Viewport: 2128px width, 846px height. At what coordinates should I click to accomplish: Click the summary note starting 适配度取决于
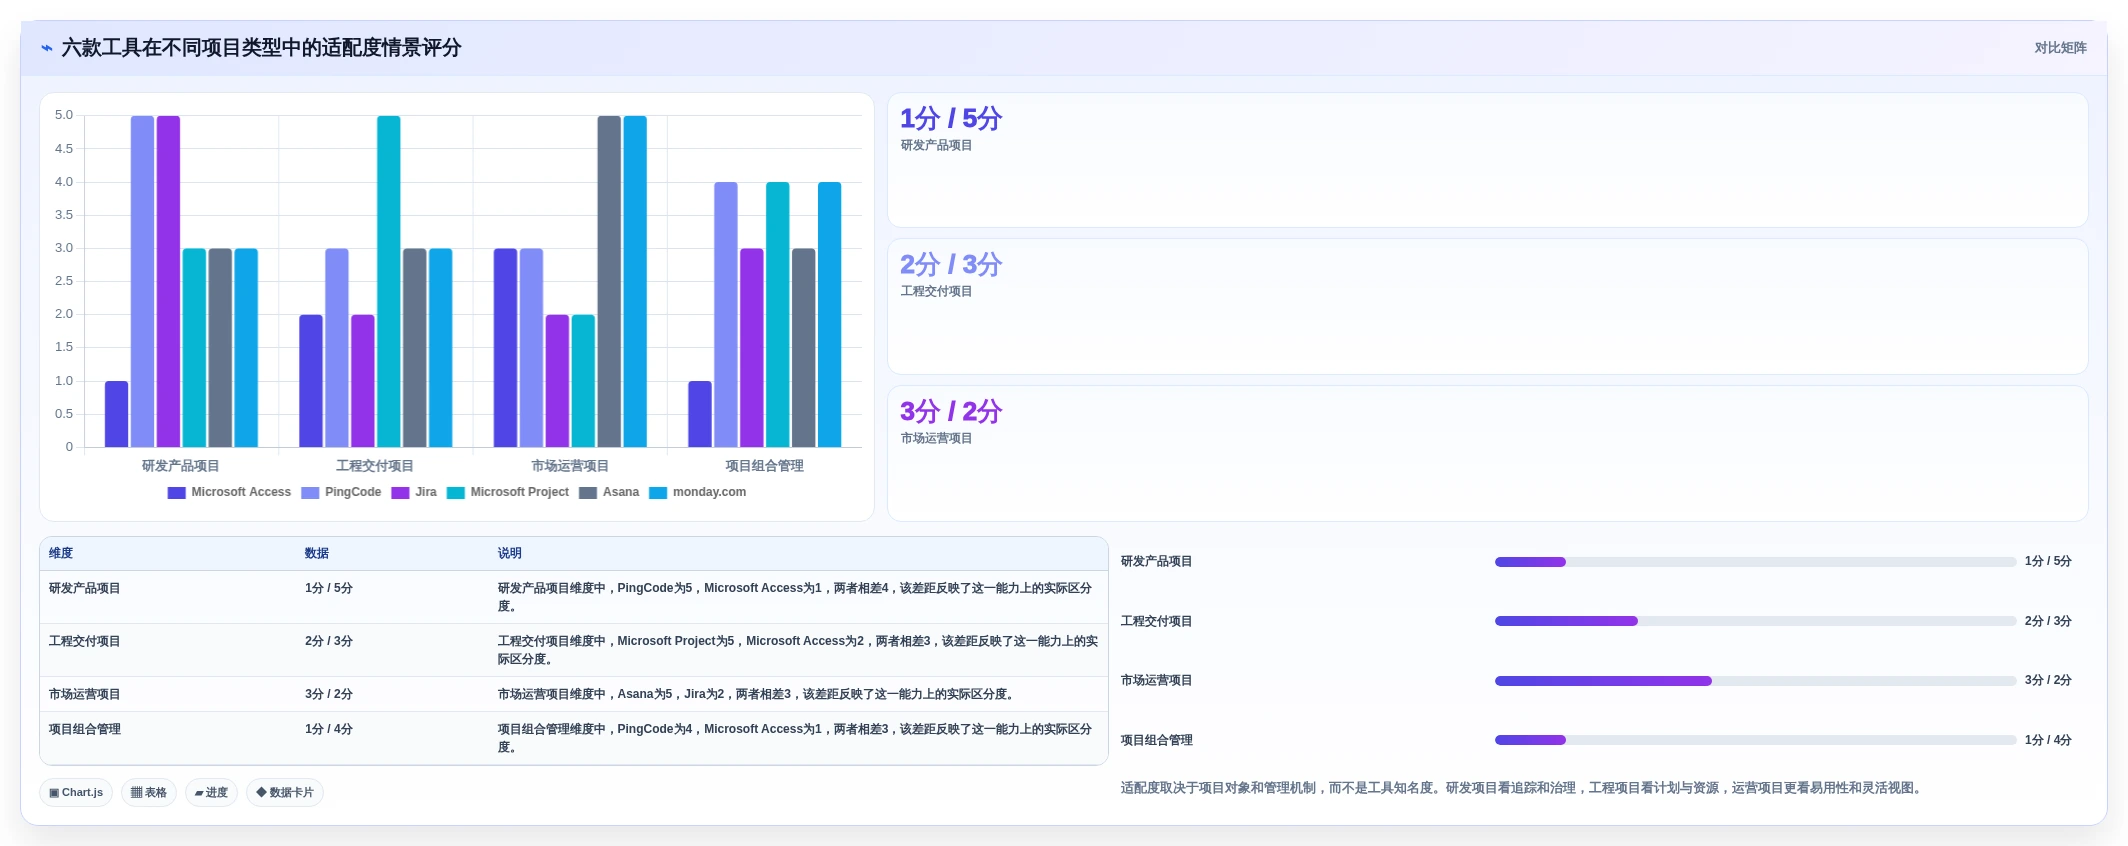point(1522,788)
